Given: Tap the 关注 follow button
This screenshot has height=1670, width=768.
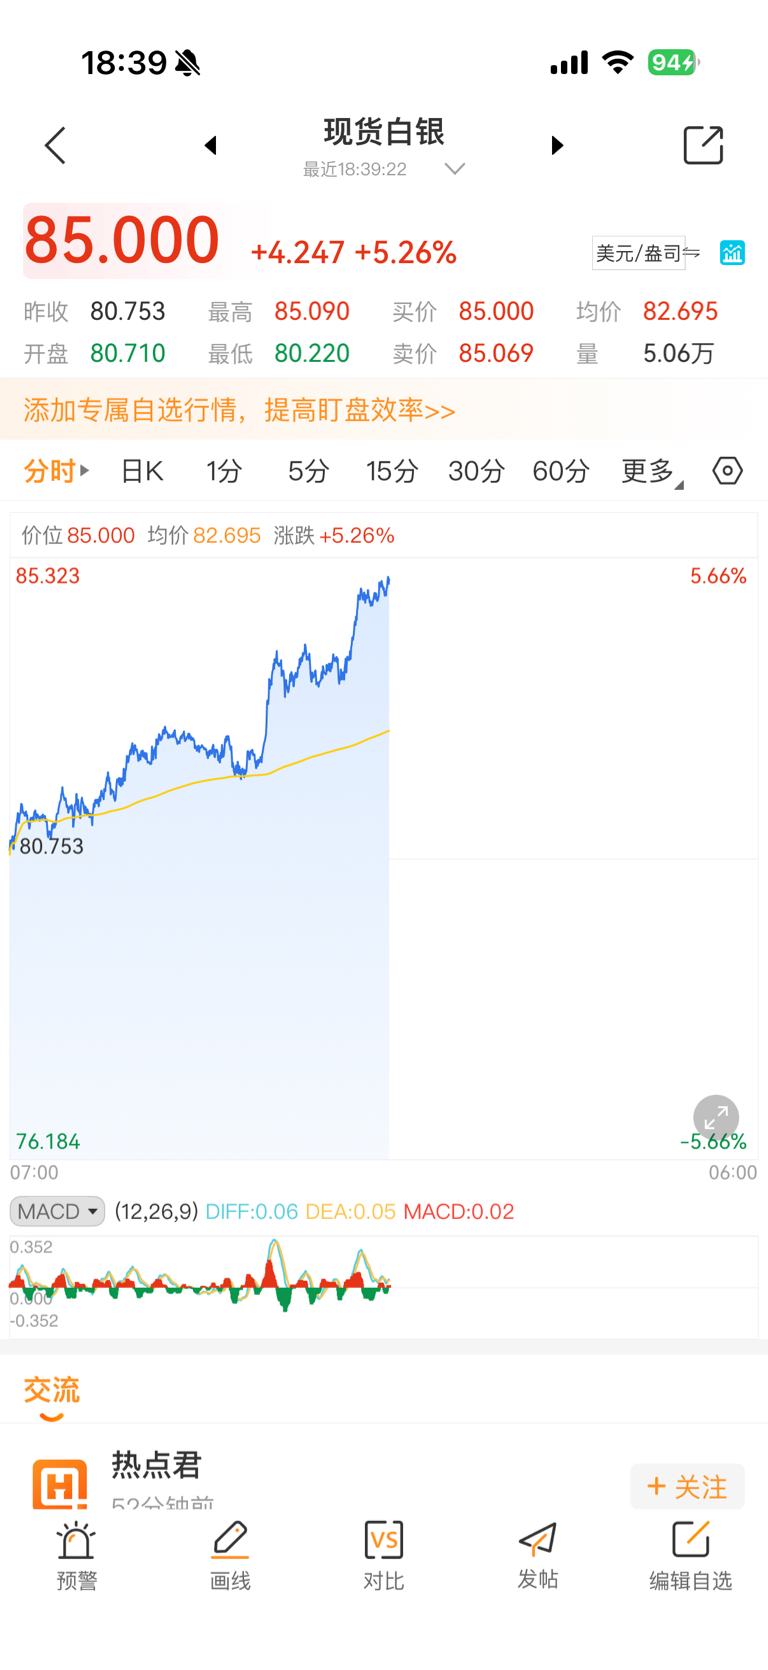Looking at the screenshot, I should pos(687,1487).
